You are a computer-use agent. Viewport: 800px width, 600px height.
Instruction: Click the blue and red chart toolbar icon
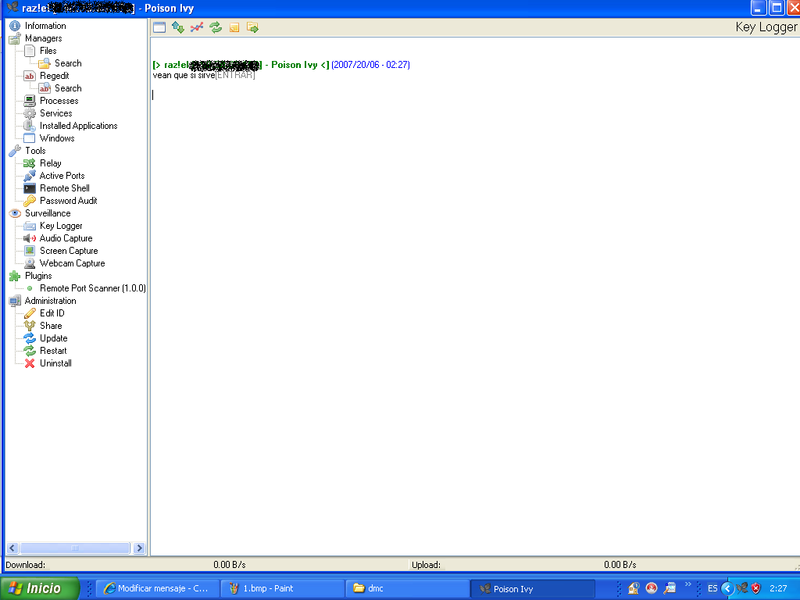coord(197,28)
